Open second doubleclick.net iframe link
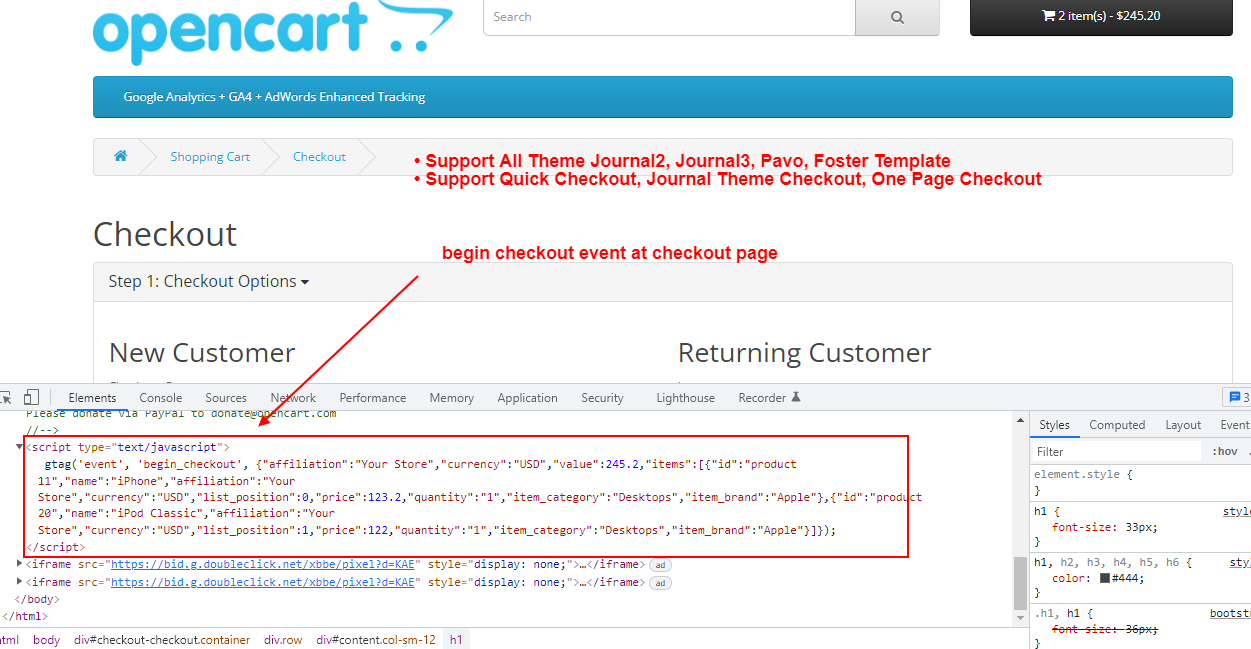Image resolution: width=1251 pixels, height=649 pixels. click(x=263, y=582)
